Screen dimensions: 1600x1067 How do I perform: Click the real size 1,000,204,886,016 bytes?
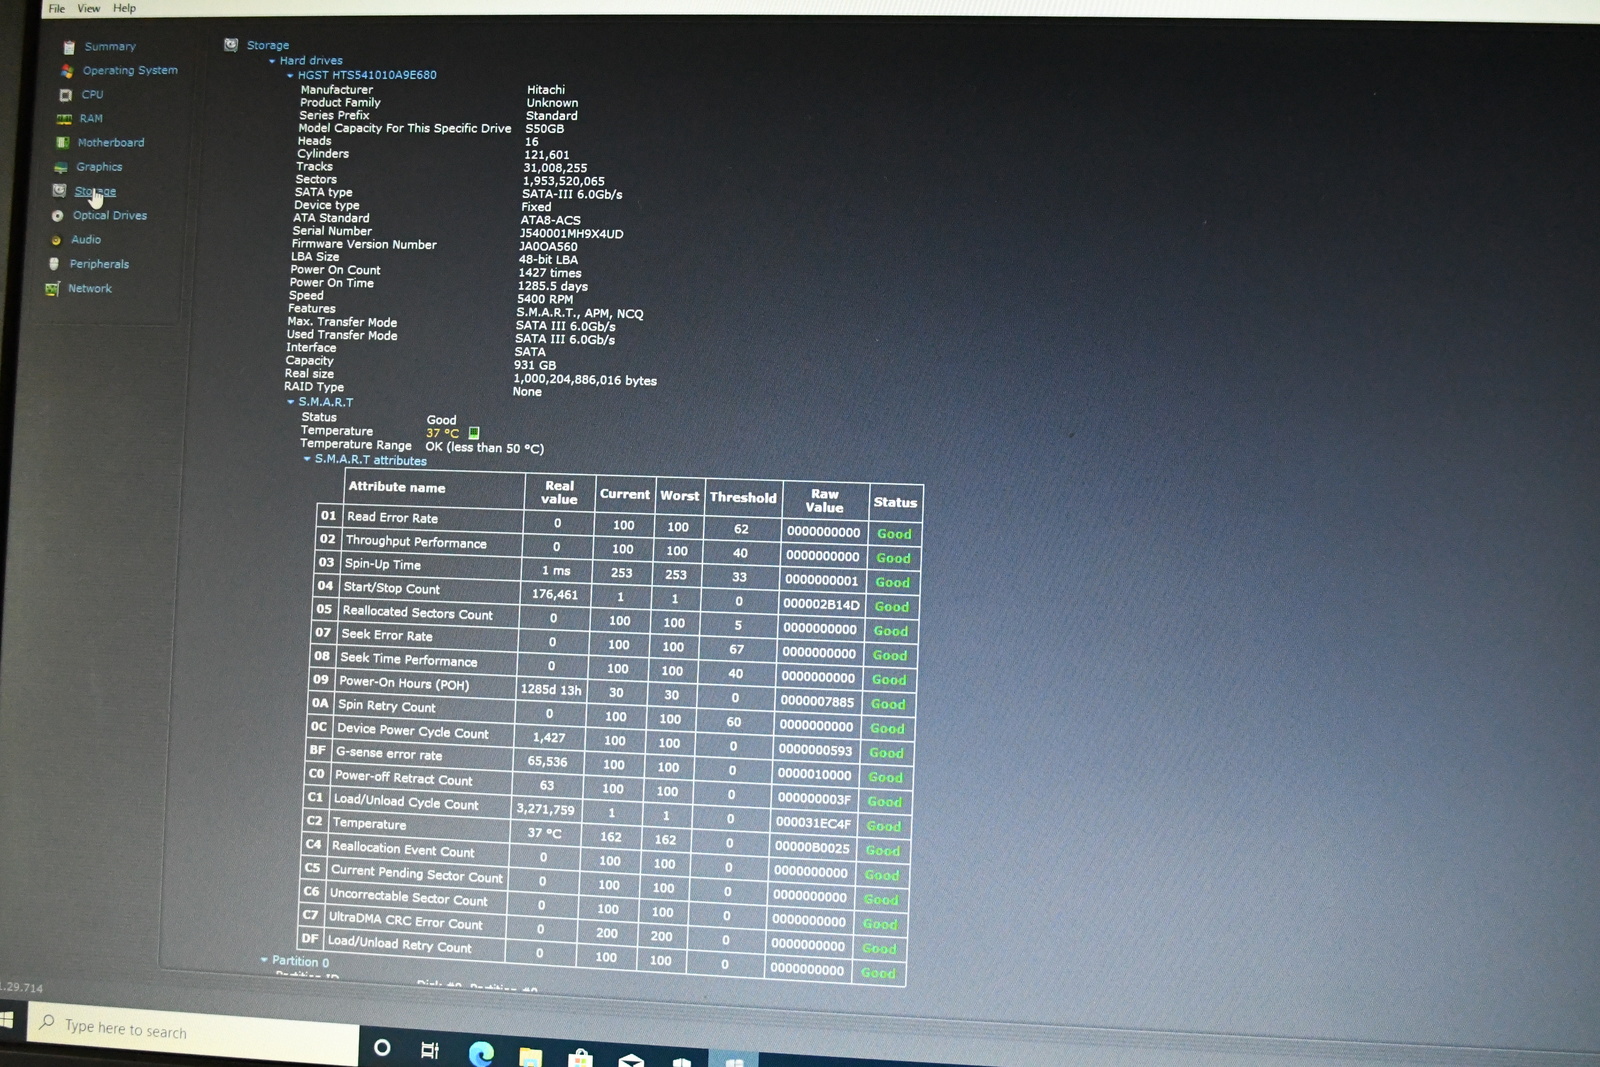pyautogui.click(x=585, y=380)
